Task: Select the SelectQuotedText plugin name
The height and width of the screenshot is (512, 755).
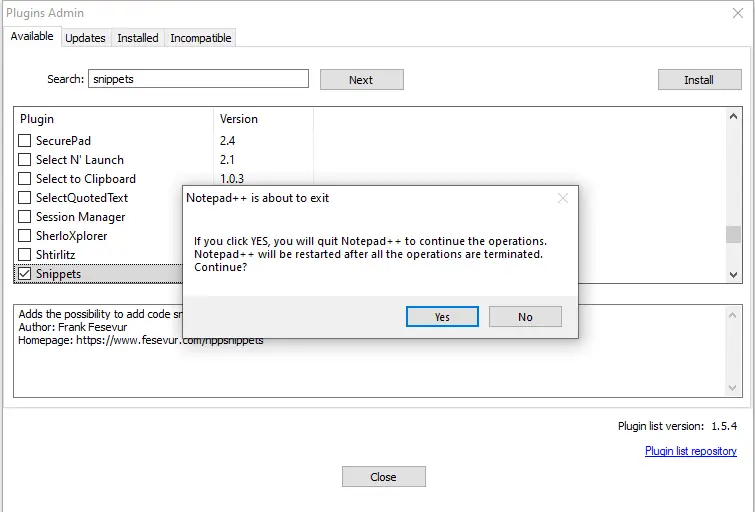Action: click(82, 197)
